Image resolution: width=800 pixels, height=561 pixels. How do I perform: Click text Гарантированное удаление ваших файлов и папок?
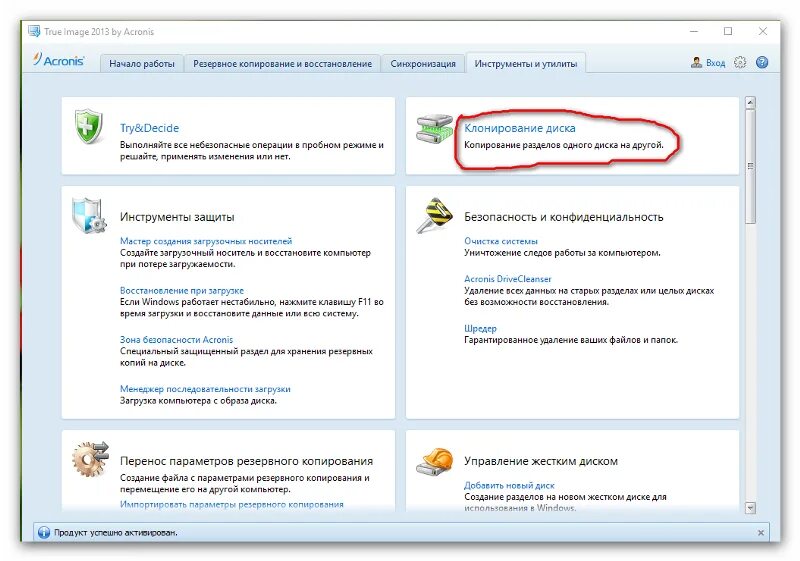[571, 340]
